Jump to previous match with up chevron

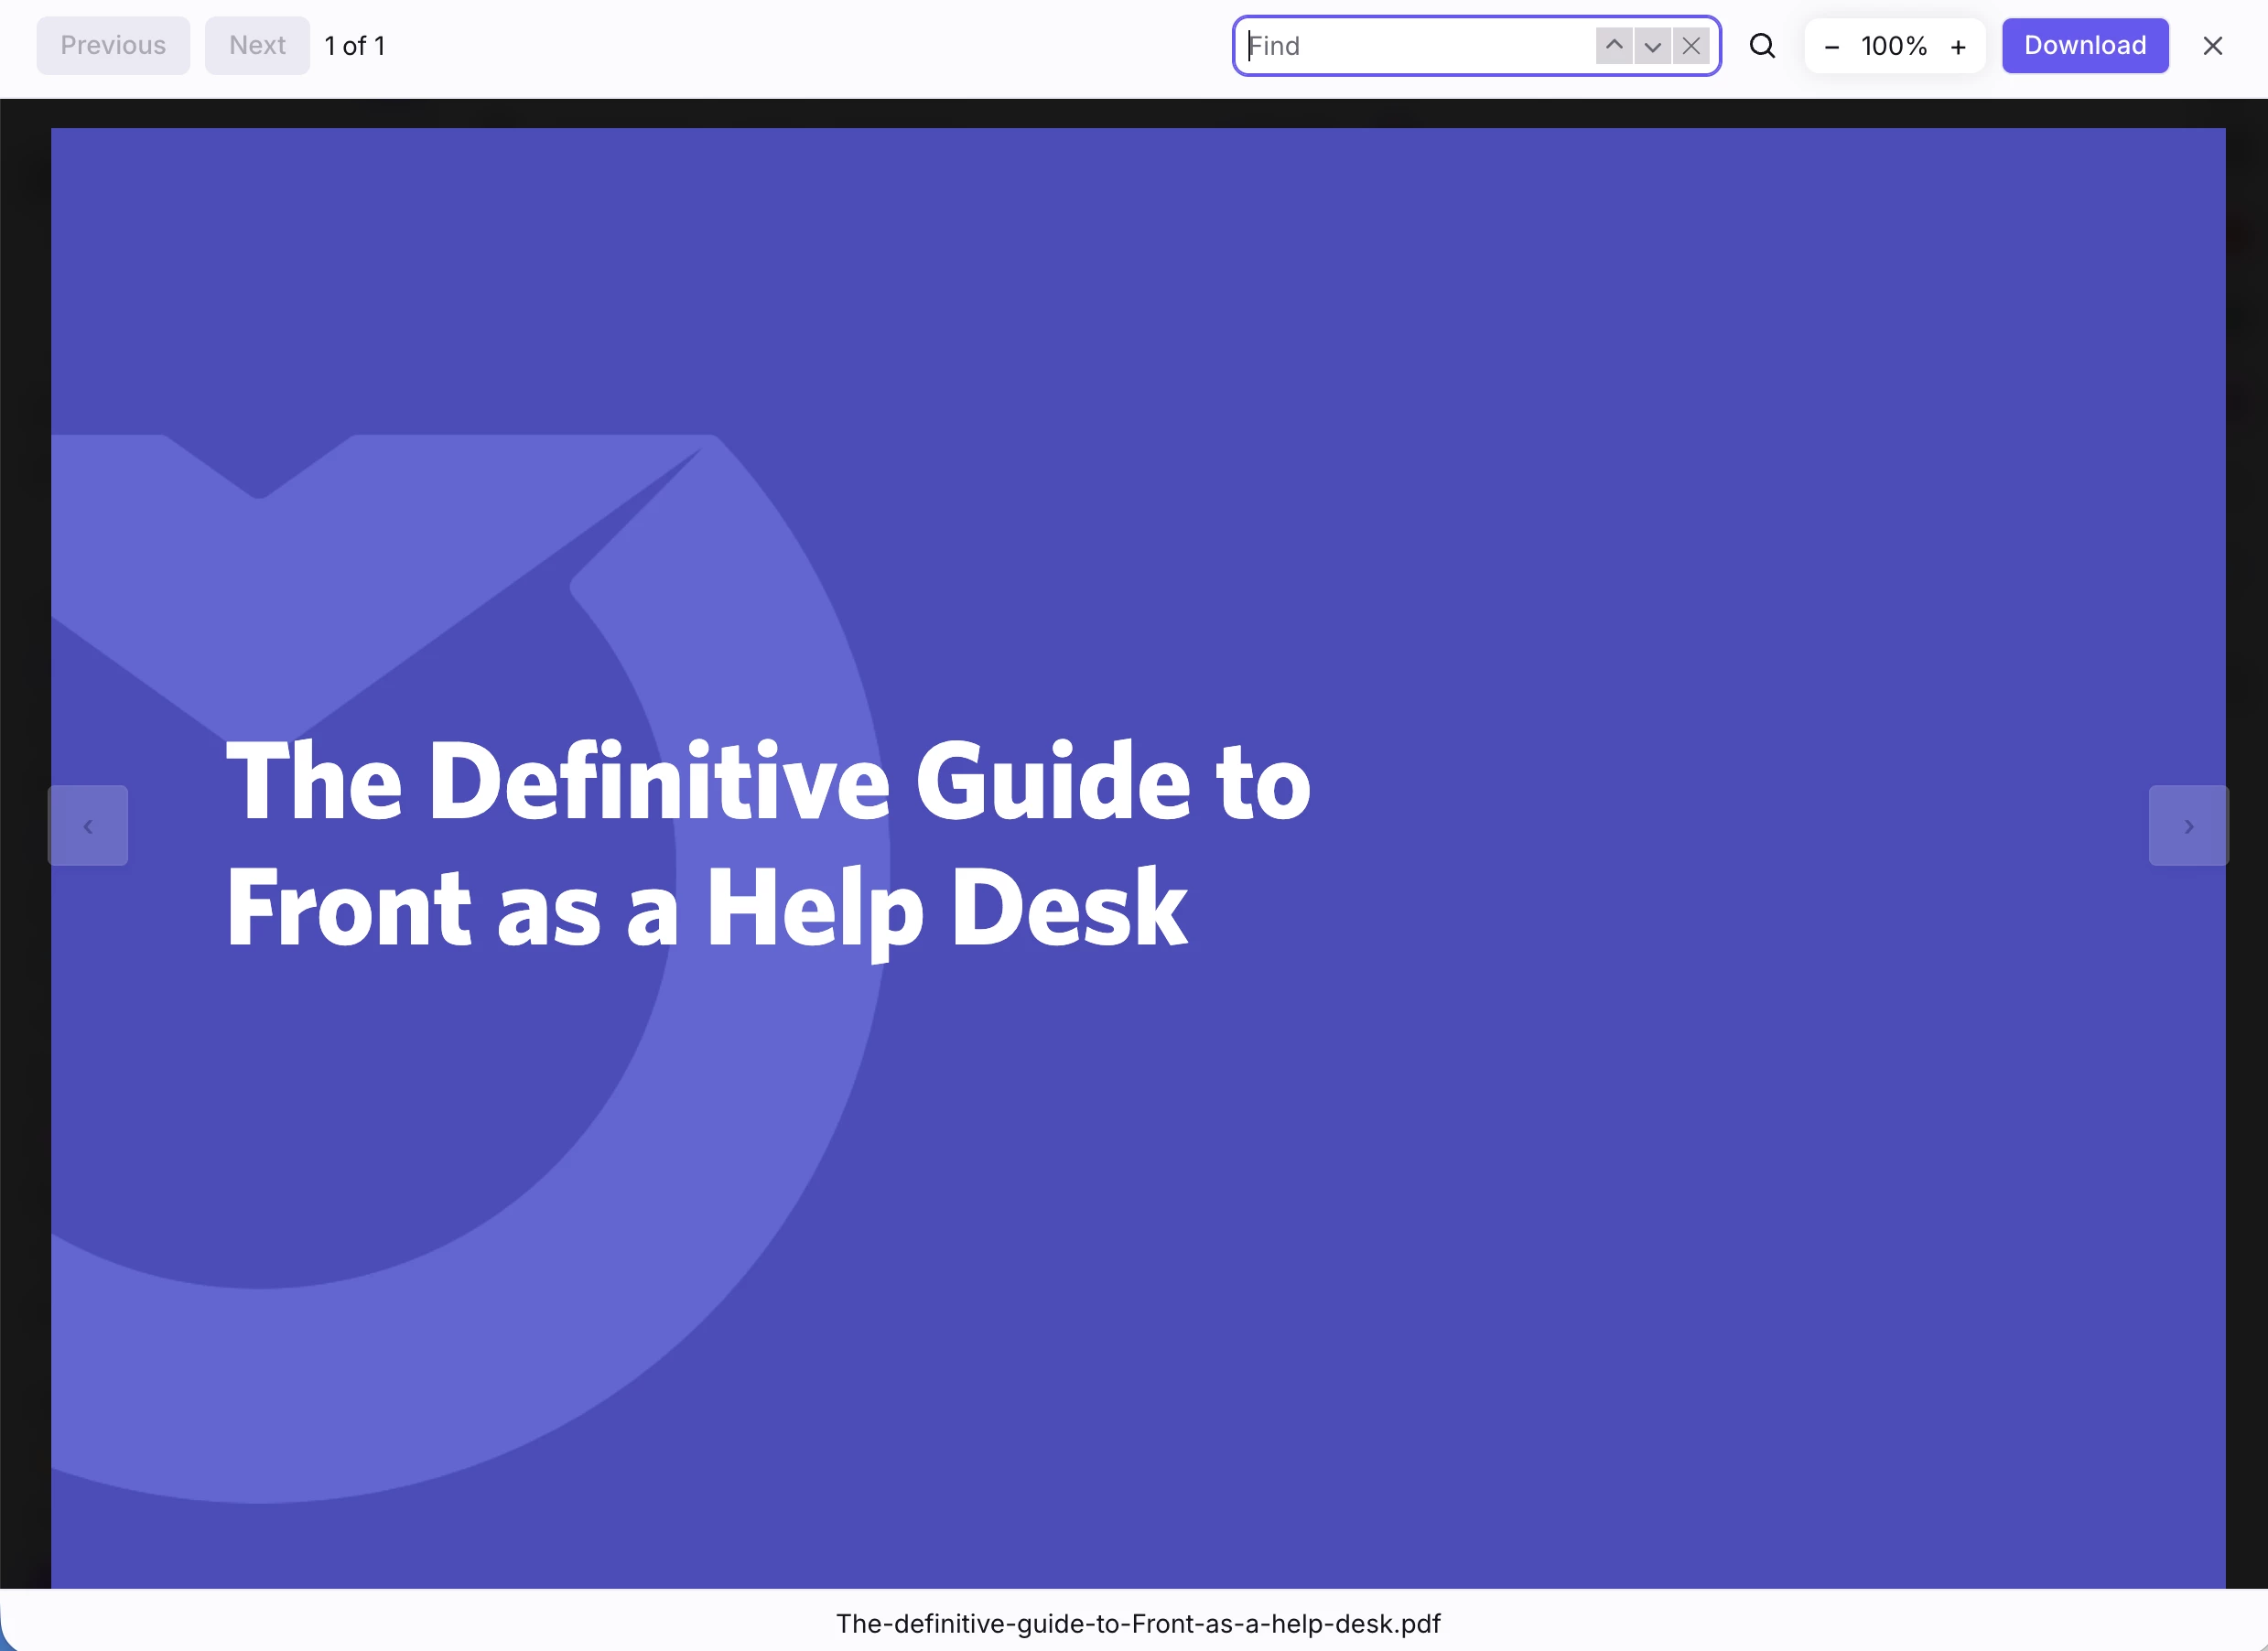(x=1613, y=46)
